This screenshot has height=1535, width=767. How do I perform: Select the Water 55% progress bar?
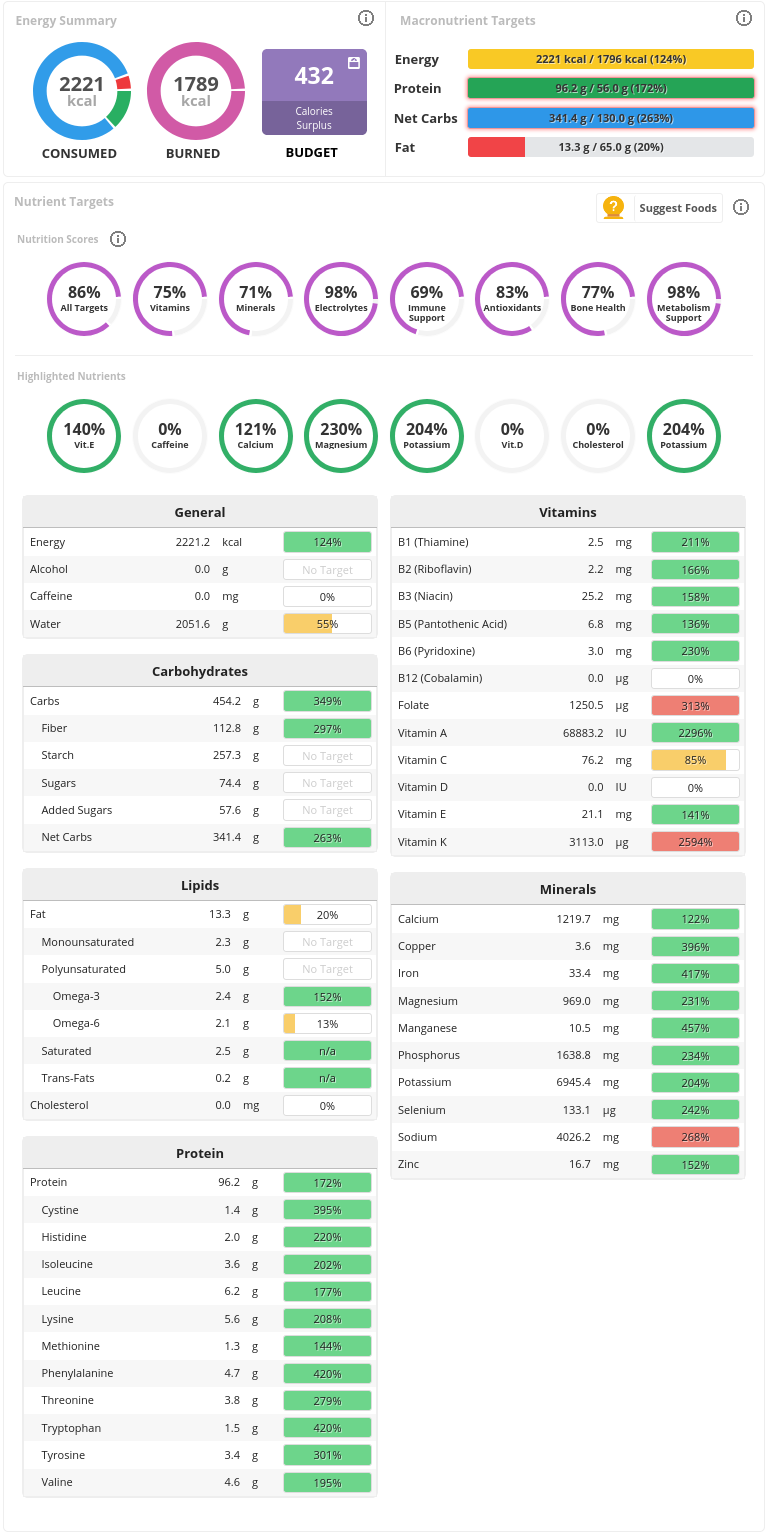[327, 624]
